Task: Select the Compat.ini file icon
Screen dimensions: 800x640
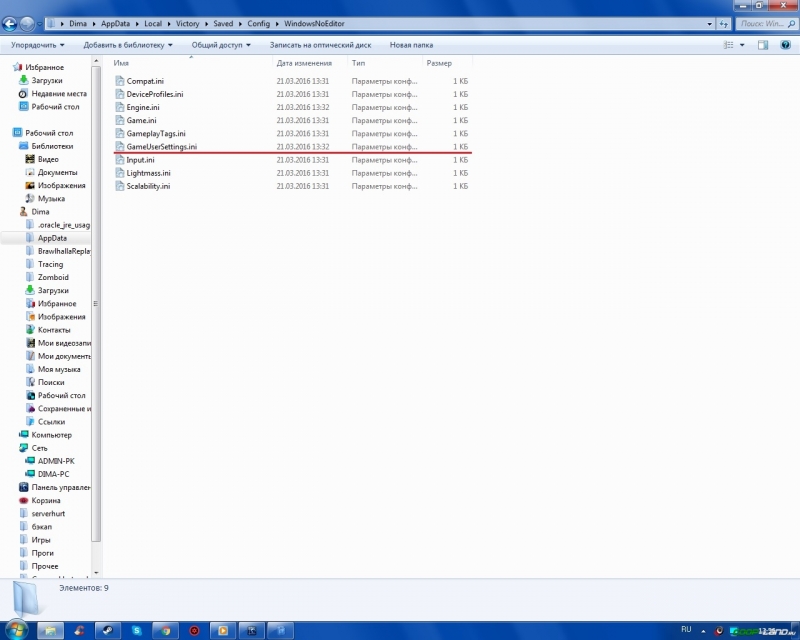Action: (x=120, y=81)
